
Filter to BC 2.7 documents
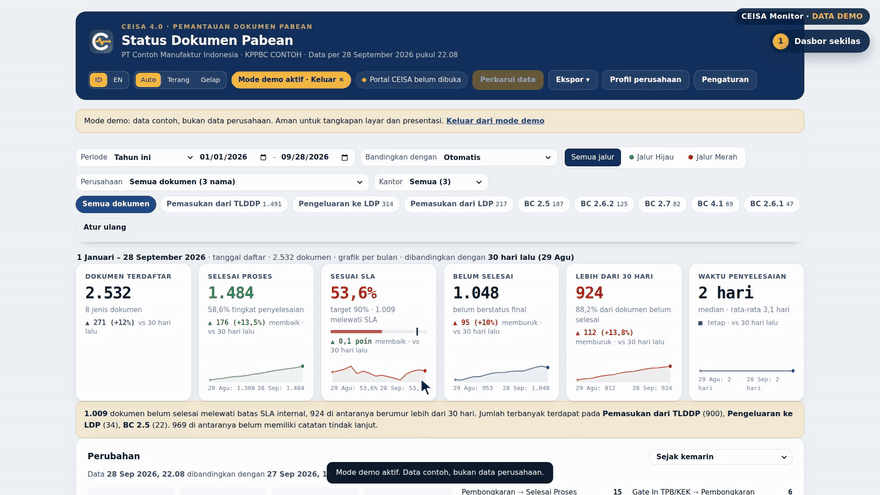[662, 204]
